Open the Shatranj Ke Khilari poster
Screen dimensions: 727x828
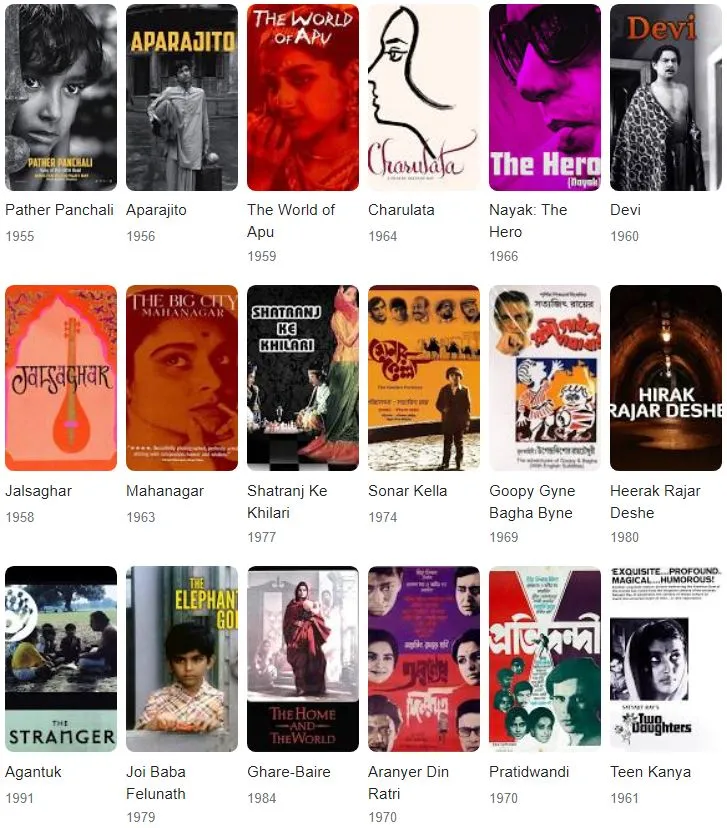tap(303, 378)
